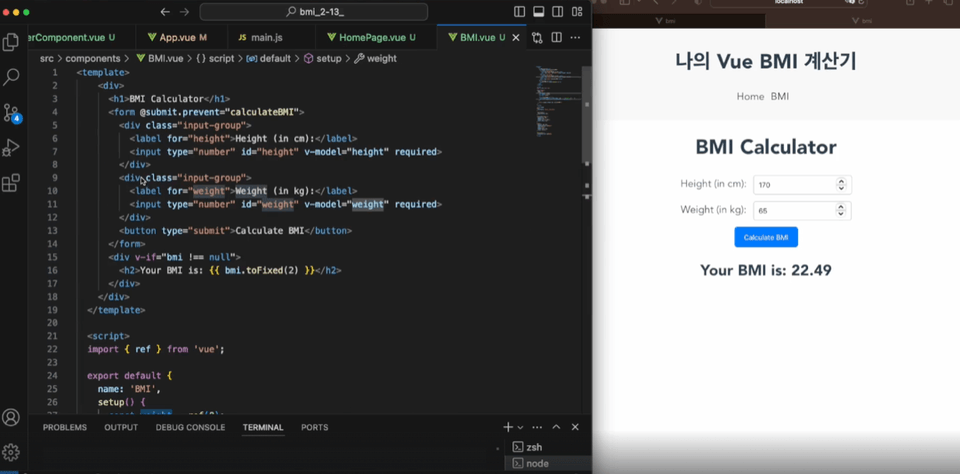
Task: Click the export default text on line 24
Action: point(124,375)
